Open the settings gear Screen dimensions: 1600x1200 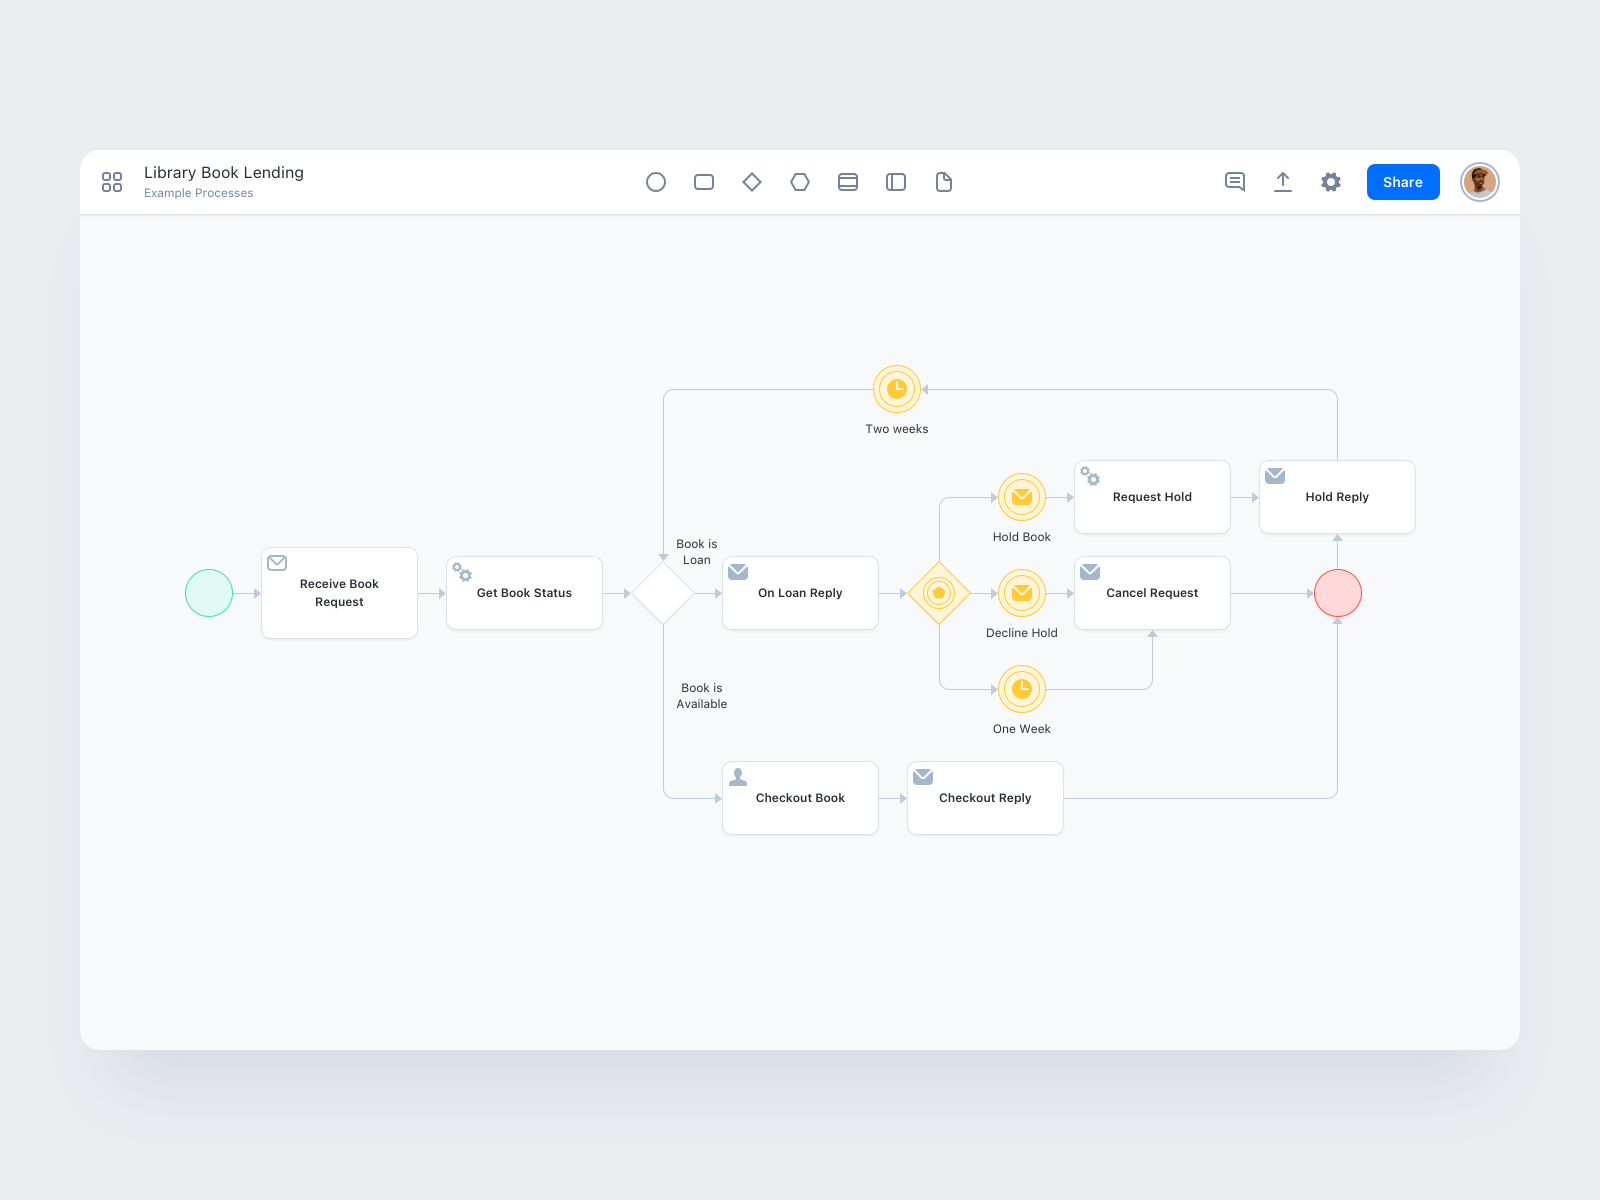(1330, 182)
